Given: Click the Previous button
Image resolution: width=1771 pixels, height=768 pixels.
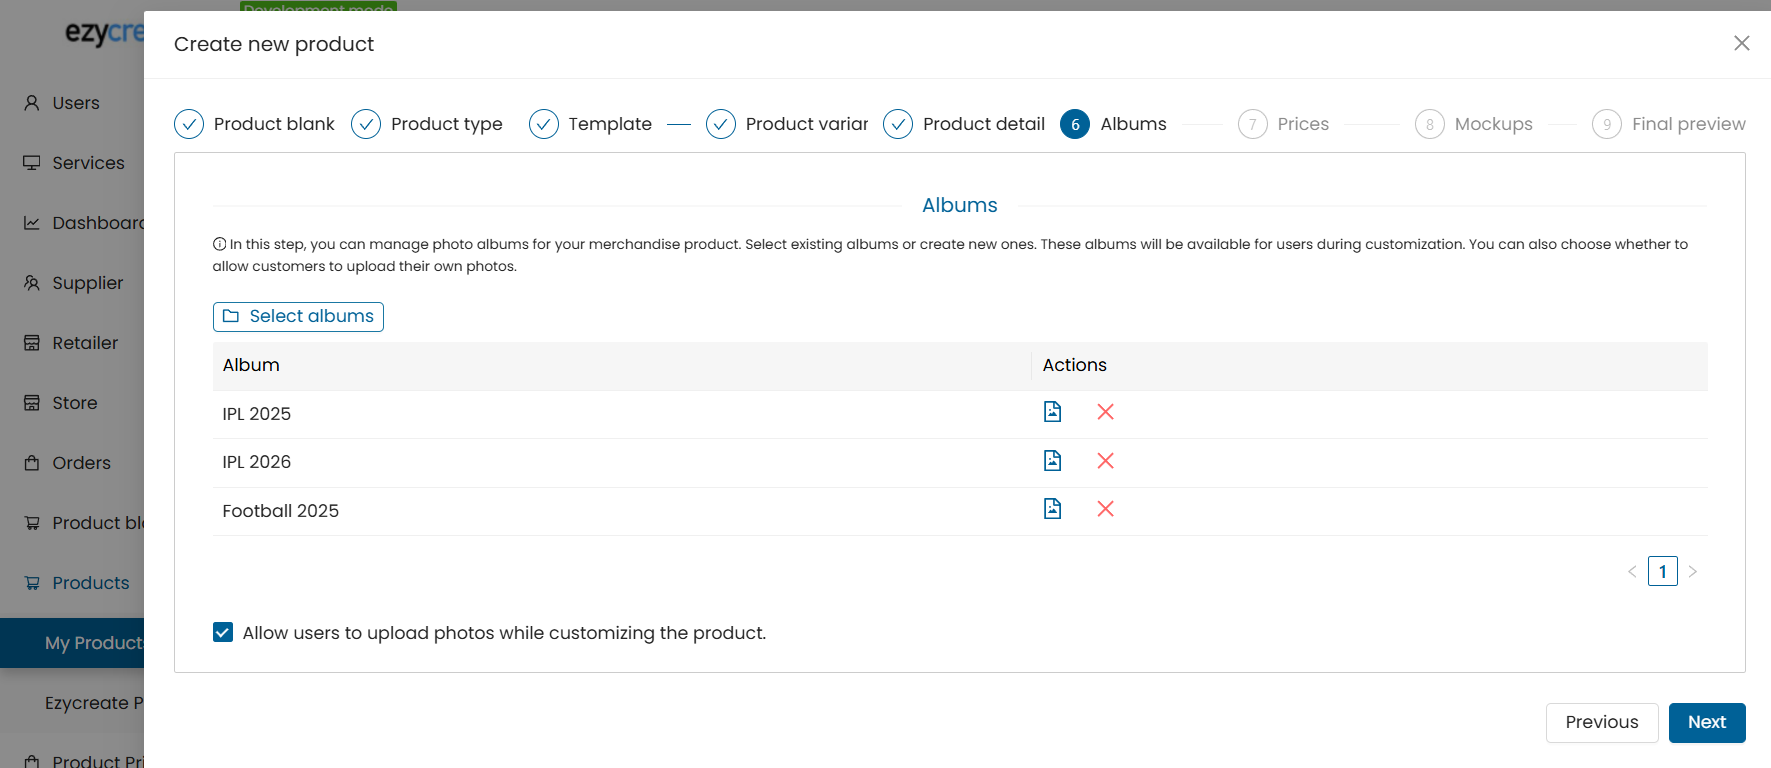Looking at the screenshot, I should (x=1602, y=722).
